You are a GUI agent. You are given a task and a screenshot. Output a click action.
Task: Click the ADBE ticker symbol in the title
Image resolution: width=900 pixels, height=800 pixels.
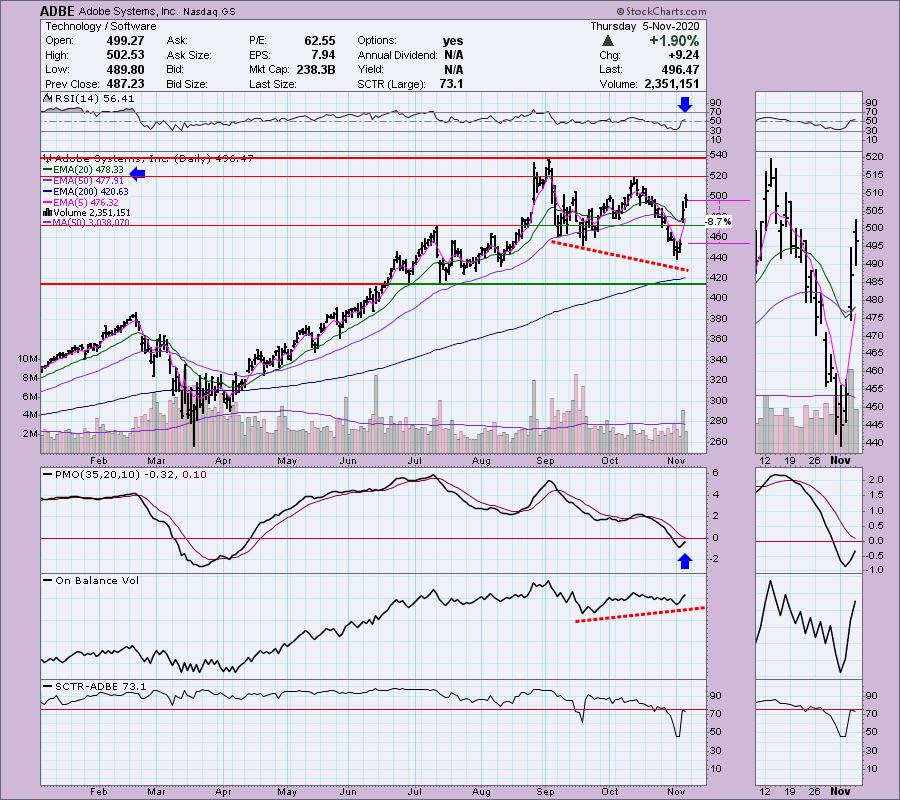59,11
